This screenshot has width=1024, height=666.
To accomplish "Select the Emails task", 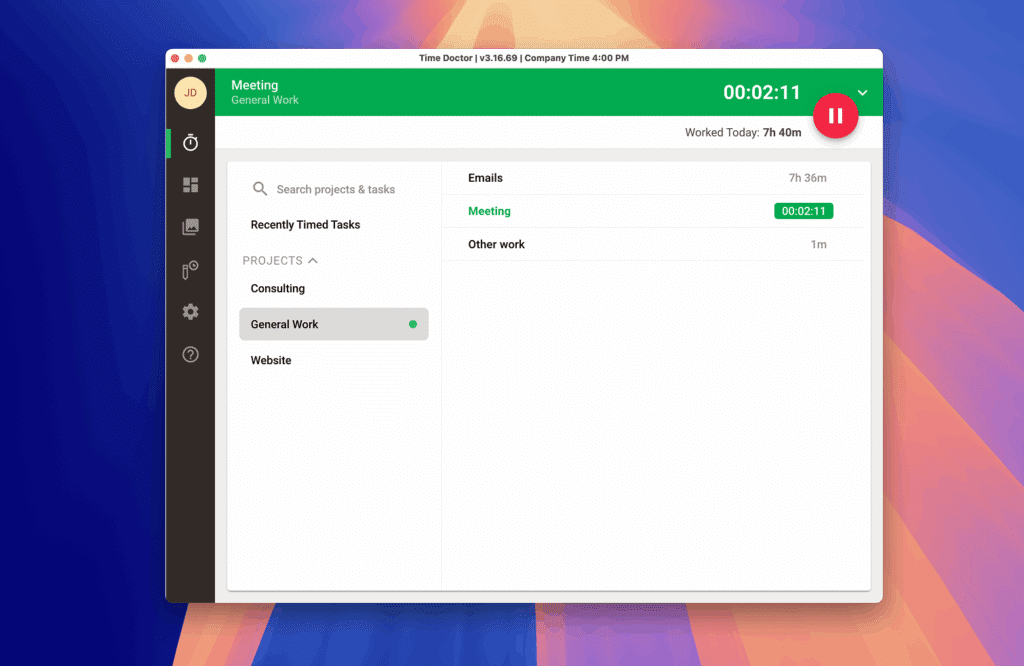I will (653, 178).
